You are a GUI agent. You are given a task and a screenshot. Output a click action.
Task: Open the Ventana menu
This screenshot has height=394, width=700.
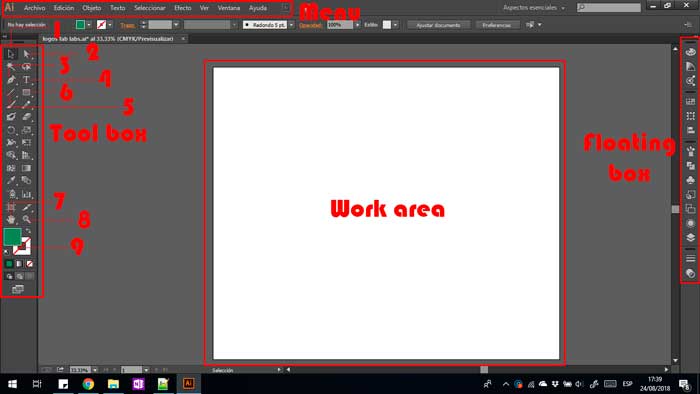point(229,8)
